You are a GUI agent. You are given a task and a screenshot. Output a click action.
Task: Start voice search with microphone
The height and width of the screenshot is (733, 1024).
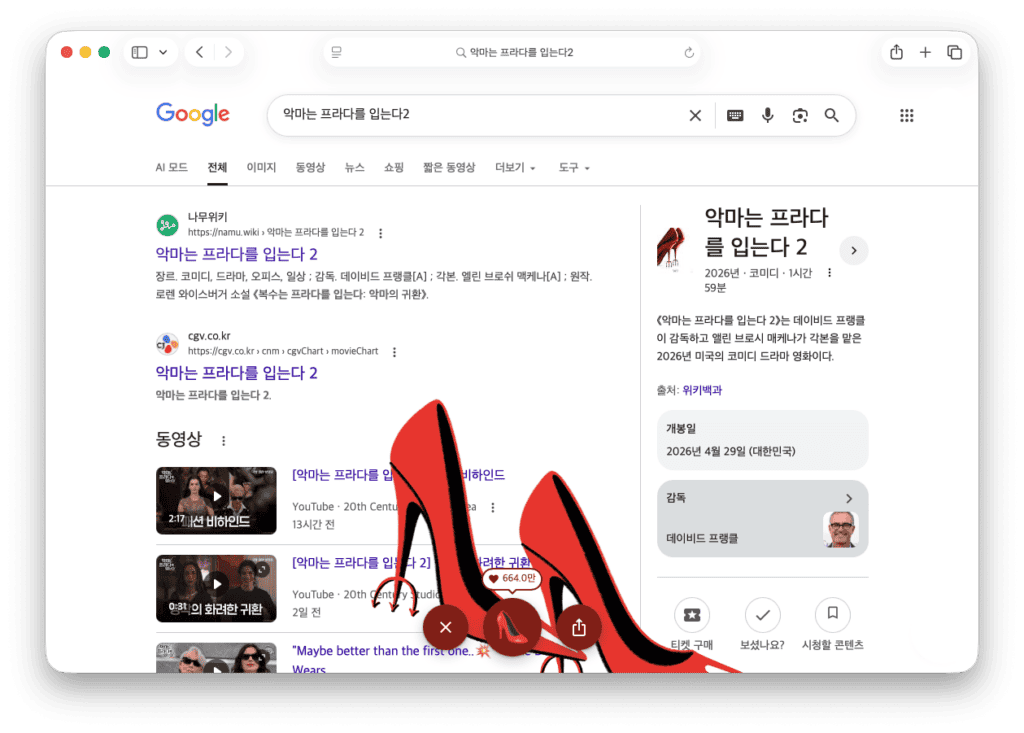coord(768,116)
